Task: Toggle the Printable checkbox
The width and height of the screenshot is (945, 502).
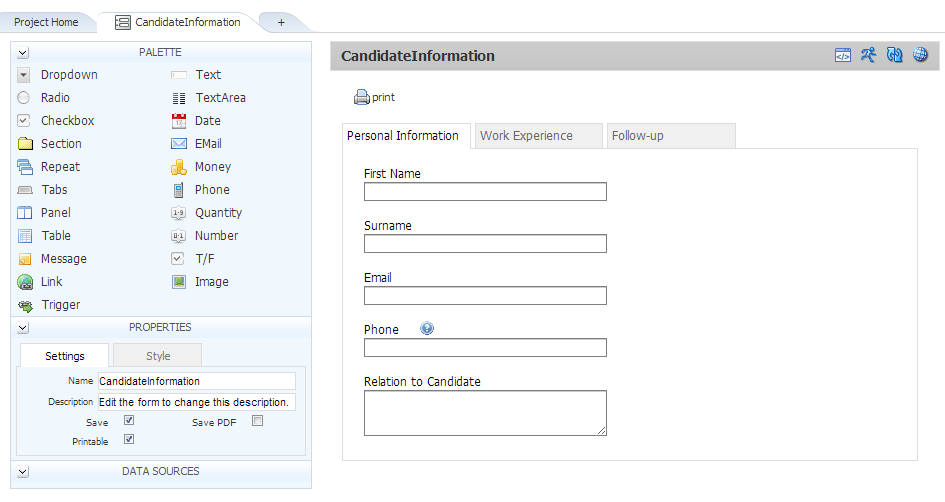Action: (128, 439)
